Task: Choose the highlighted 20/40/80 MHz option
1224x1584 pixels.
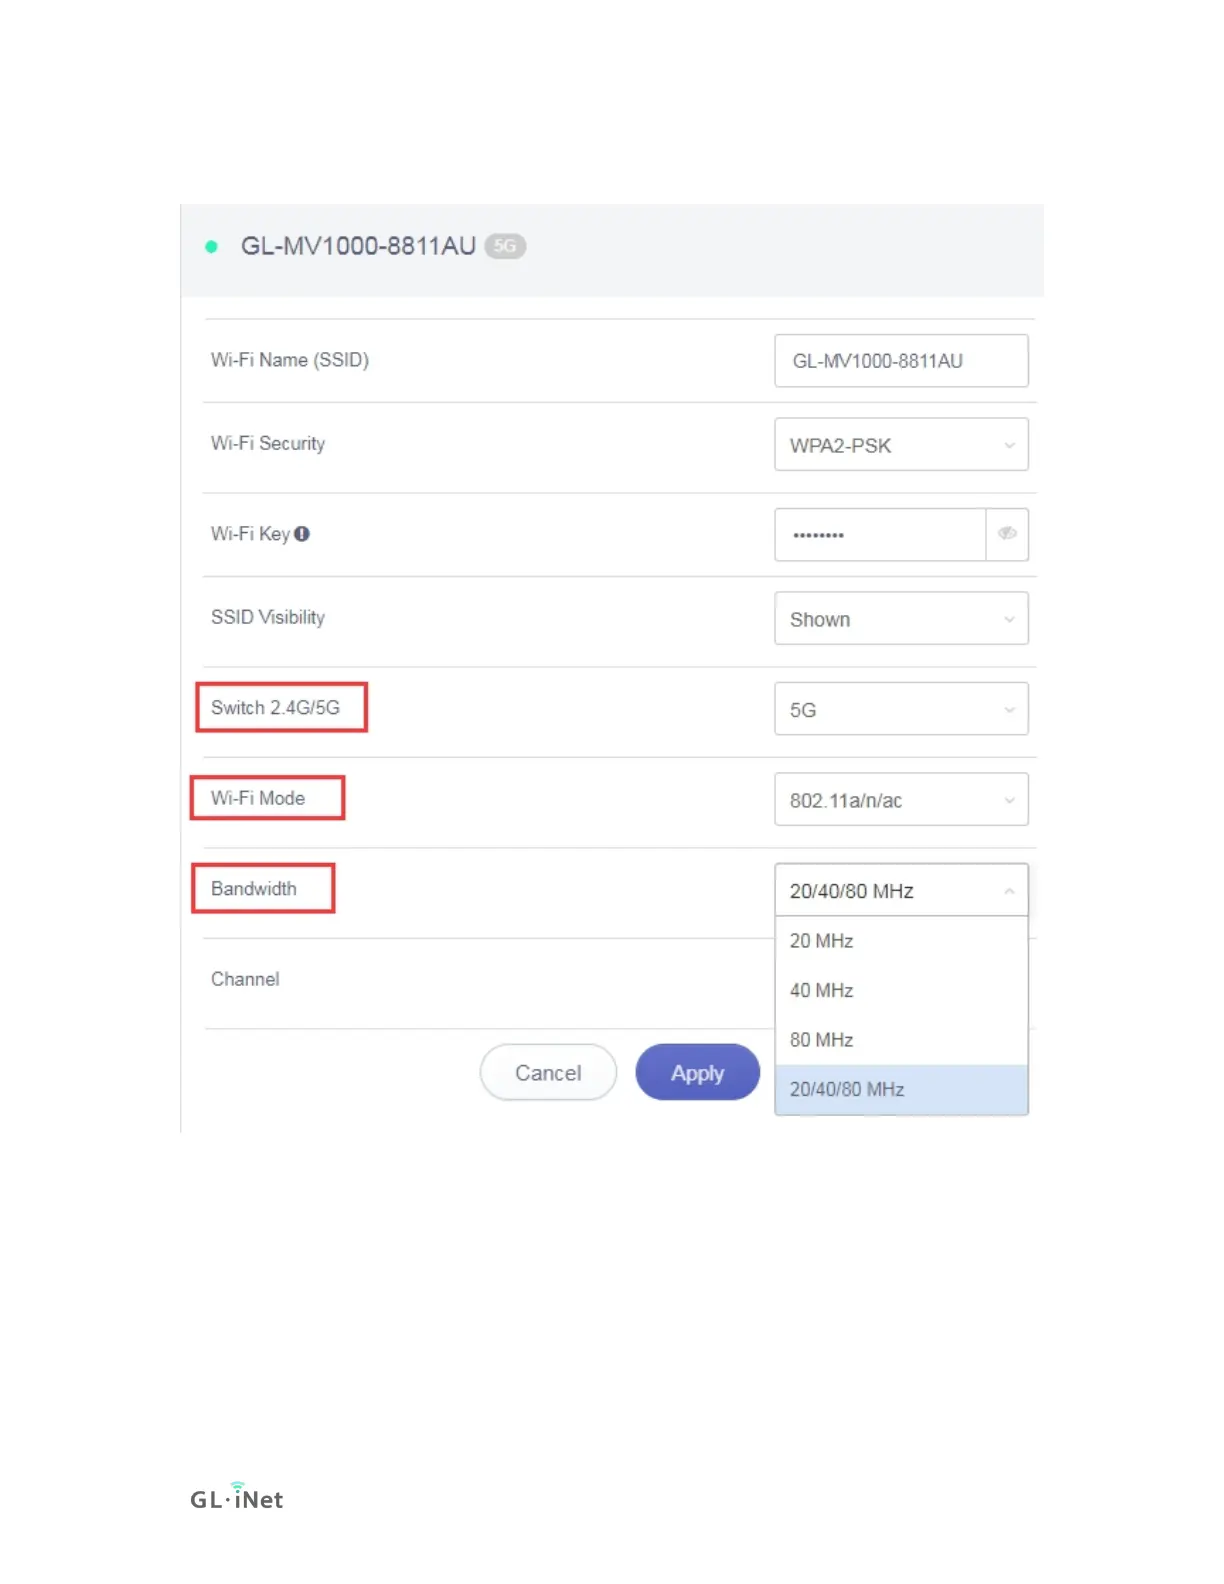Action: point(901,1089)
